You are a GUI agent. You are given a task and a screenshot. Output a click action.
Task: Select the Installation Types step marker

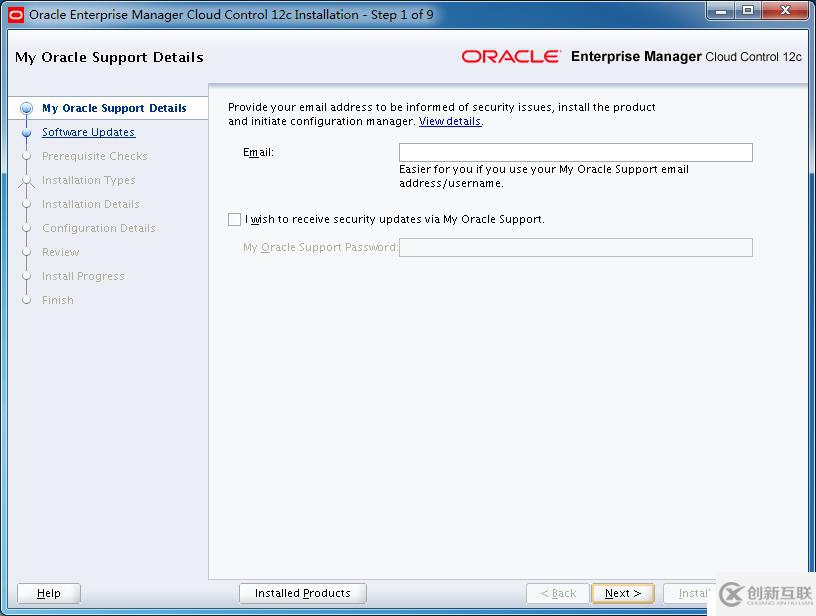tap(25, 180)
